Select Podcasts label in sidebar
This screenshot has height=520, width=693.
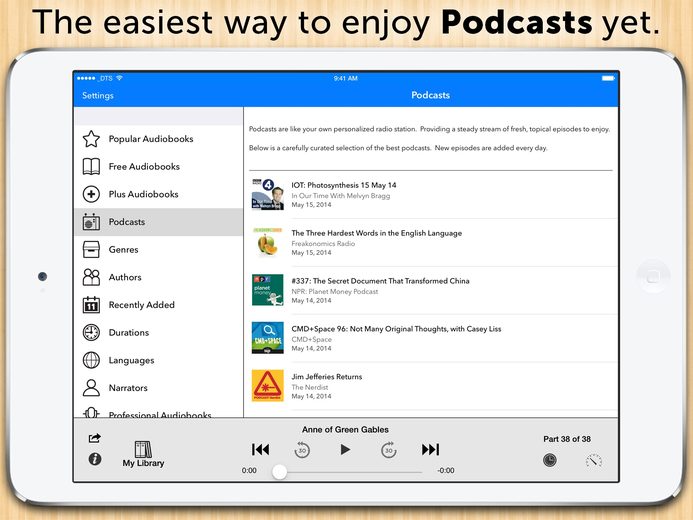(127, 222)
